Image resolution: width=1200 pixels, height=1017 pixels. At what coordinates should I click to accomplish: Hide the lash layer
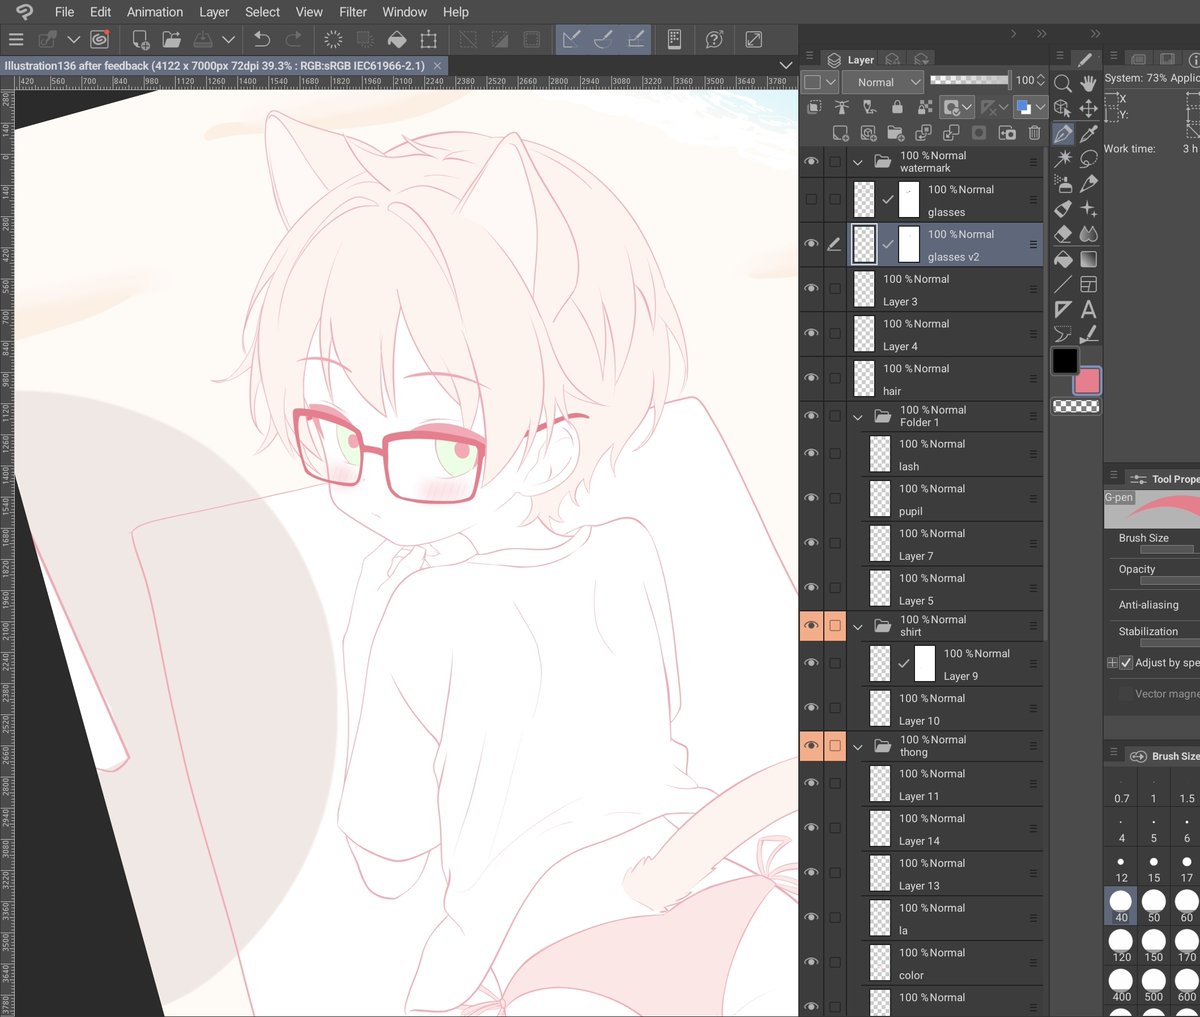tap(811, 453)
